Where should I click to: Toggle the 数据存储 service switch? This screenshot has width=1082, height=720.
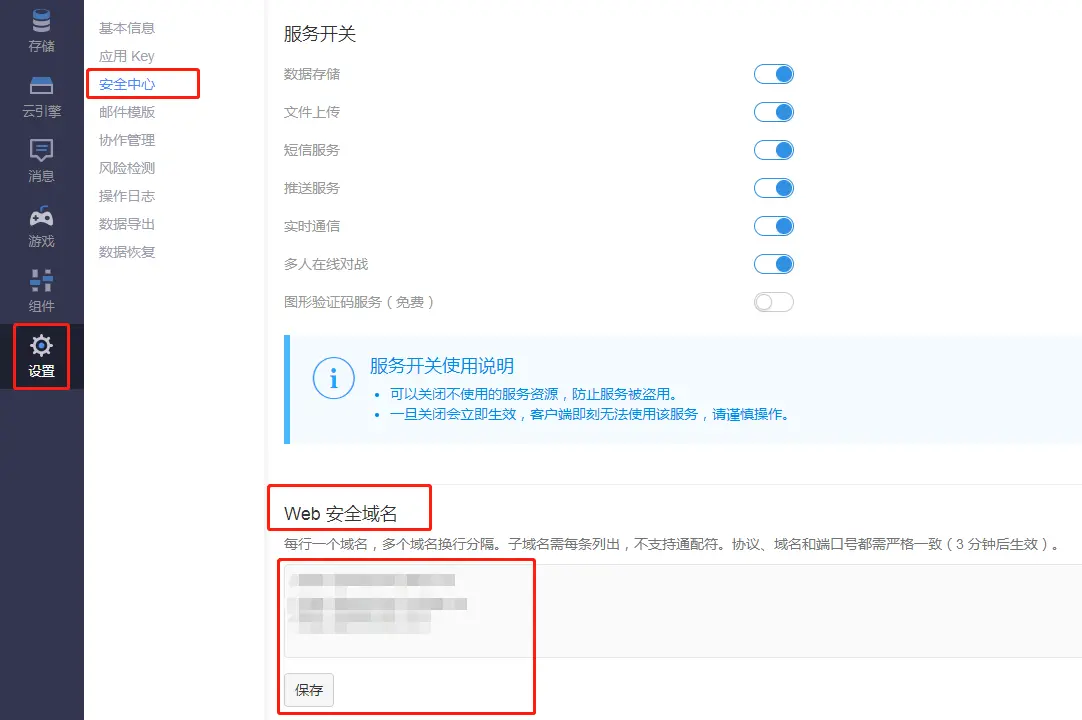(773, 74)
